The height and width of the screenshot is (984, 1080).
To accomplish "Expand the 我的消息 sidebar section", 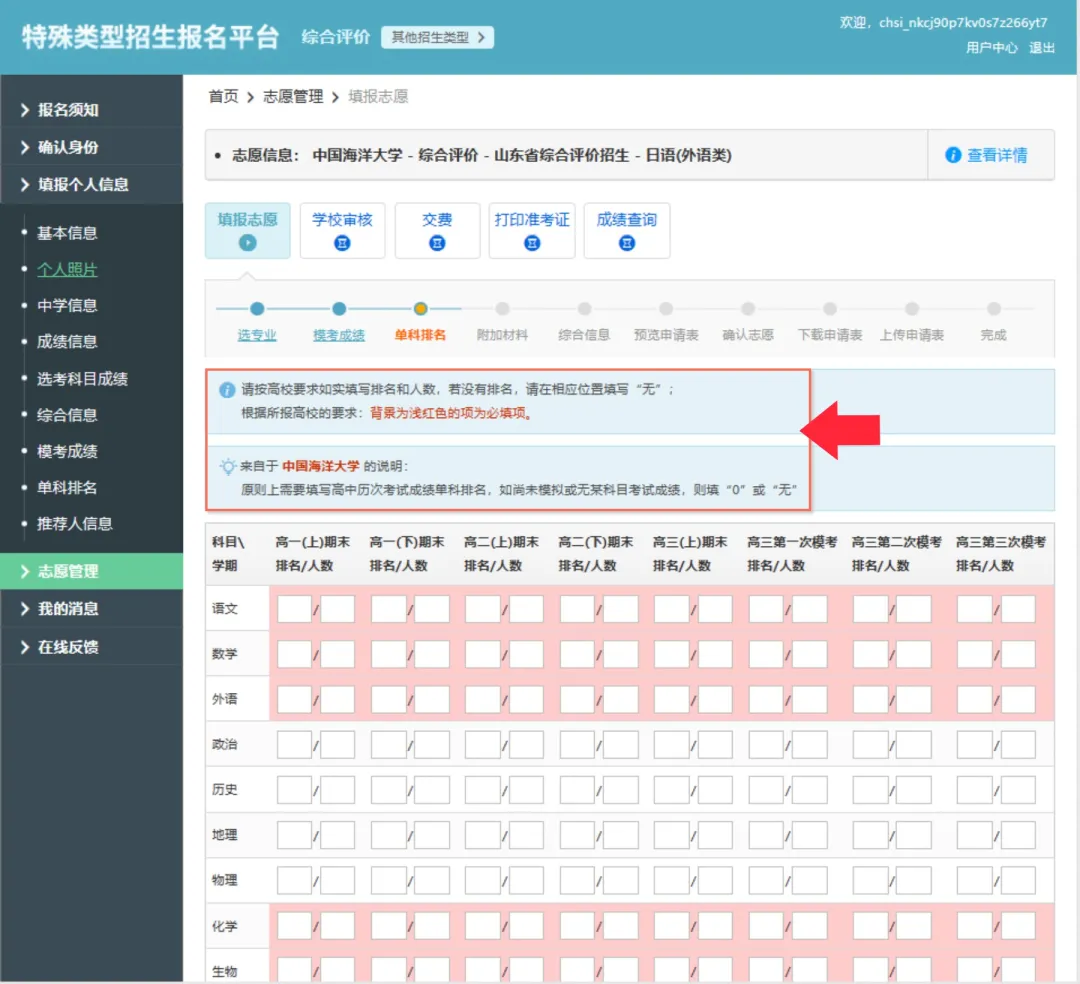I will 92,609.
